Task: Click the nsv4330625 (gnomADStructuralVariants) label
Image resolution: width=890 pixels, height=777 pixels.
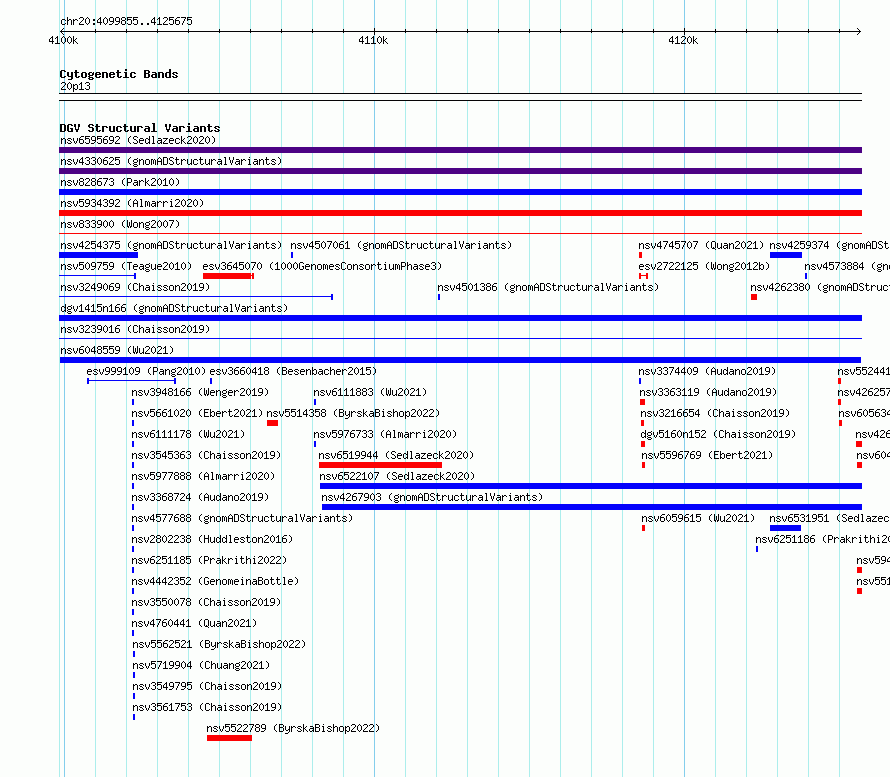Action: coord(171,161)
